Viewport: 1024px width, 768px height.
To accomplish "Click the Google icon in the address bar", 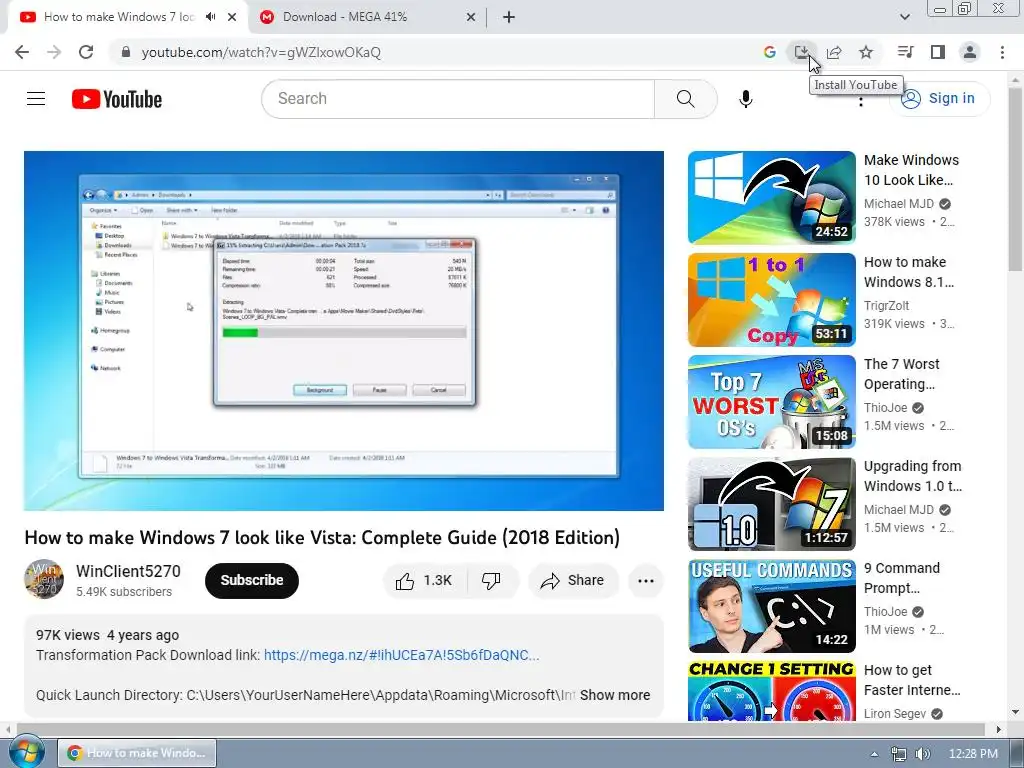I will (770, 52).
